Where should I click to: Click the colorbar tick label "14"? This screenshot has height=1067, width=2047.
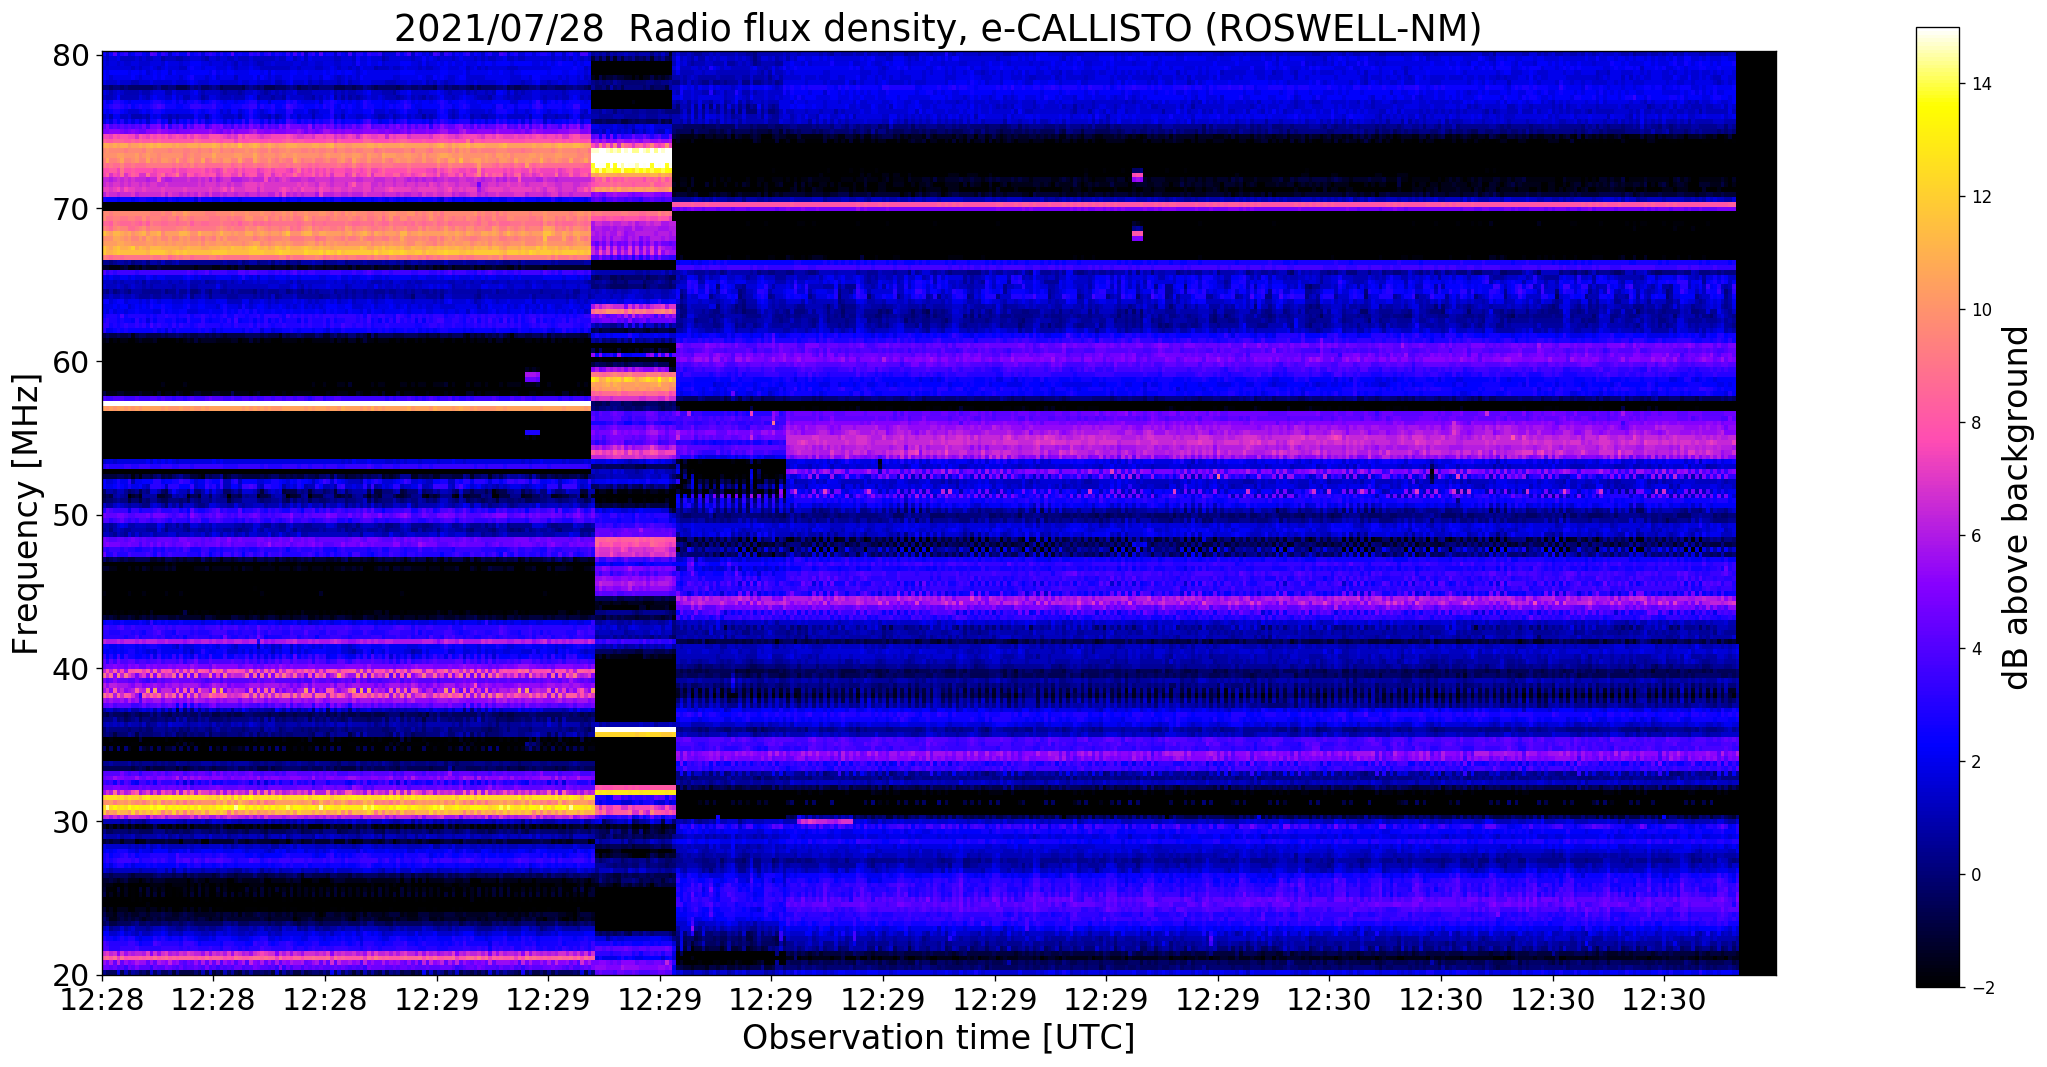coord(1980,84)
